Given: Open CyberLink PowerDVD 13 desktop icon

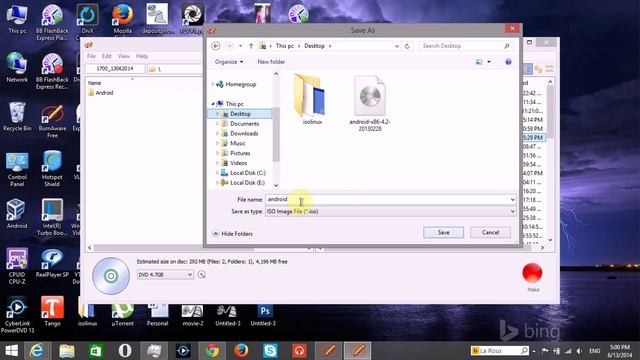Looking at the screenshot, I should 17,315.
